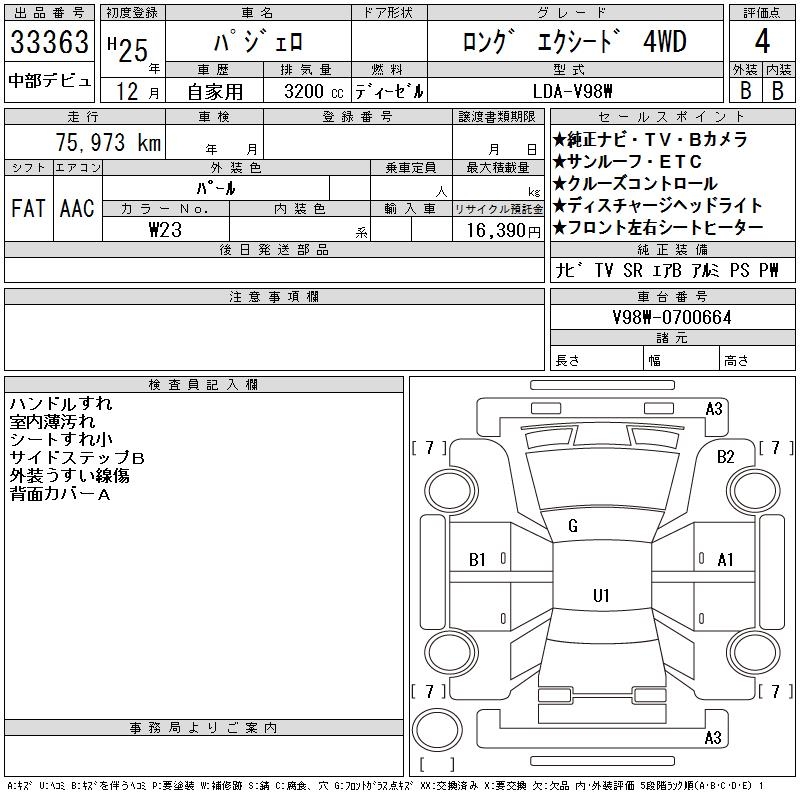Click the 登録番号 header
This screenshot has width=800, height=800.
[x=358, y=116]
